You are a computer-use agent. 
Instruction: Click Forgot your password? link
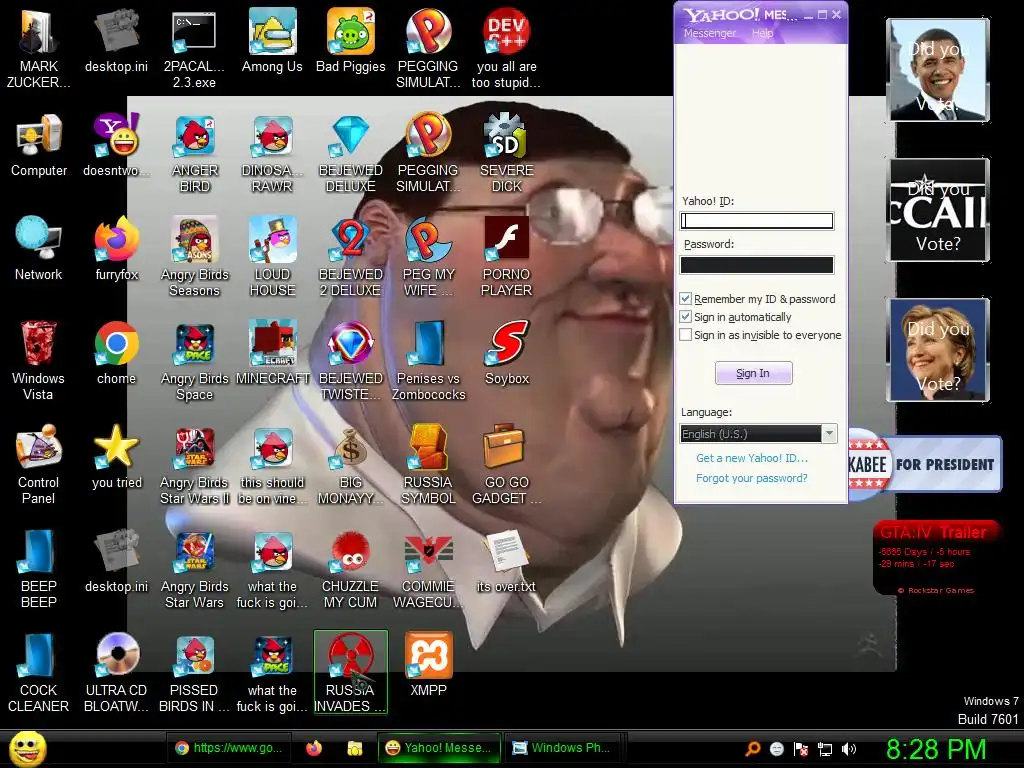(x=752, y=478)
